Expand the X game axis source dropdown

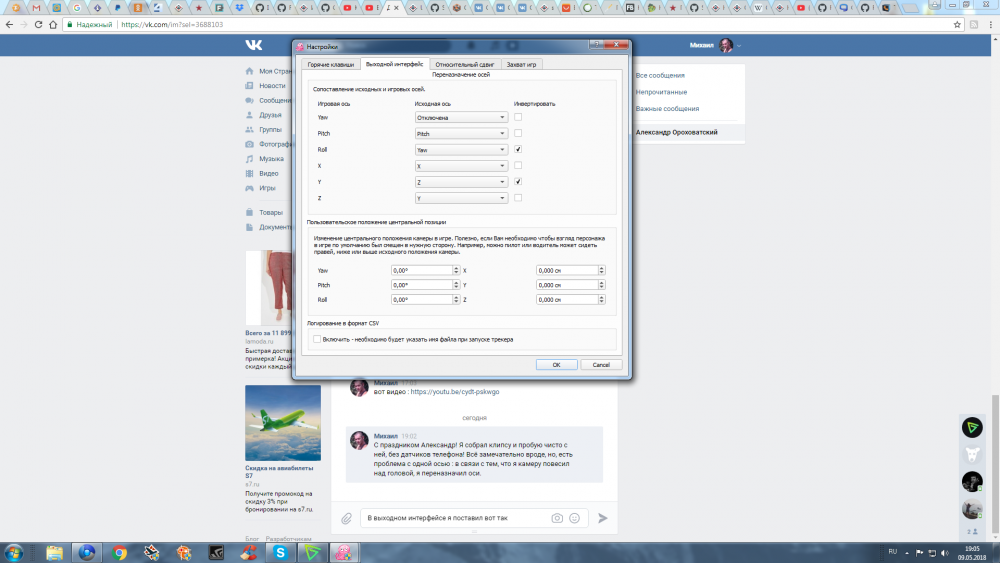click(461, 166)
